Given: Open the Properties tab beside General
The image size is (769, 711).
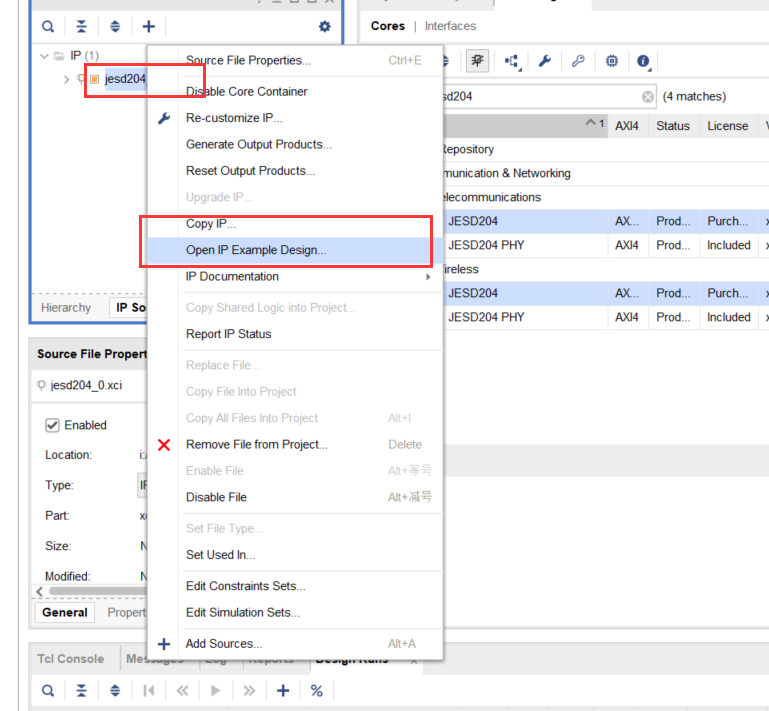Looking at the screenshot, I should [x=126, y=612].
